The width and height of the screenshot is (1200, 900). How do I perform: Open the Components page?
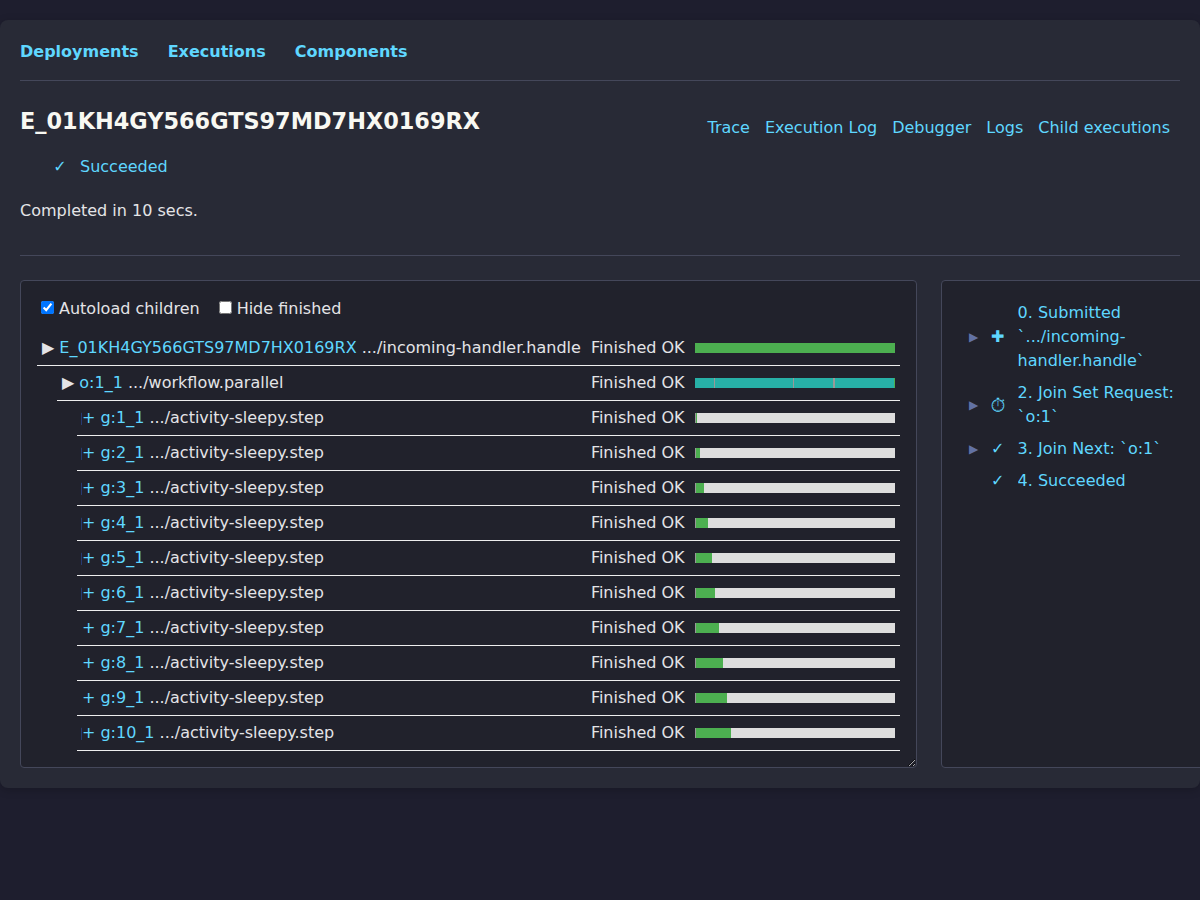[351, 51]
